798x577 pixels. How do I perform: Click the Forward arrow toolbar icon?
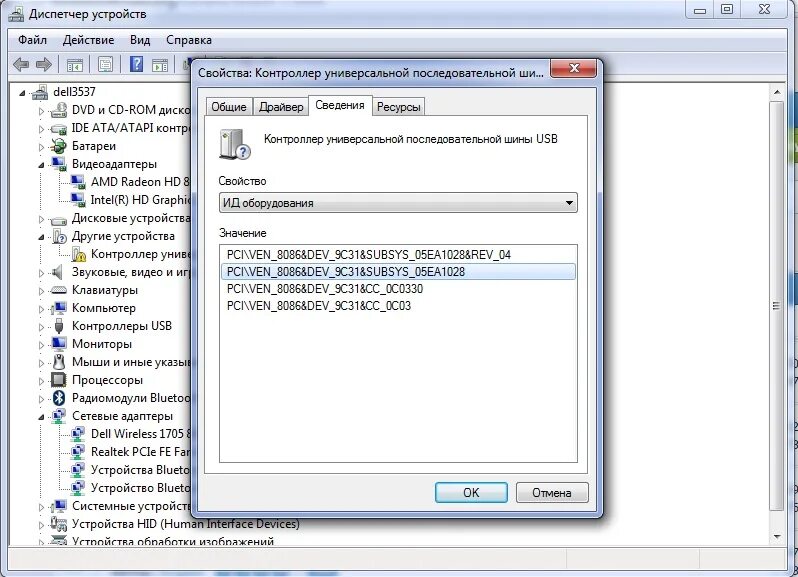(x=44, y=65)
